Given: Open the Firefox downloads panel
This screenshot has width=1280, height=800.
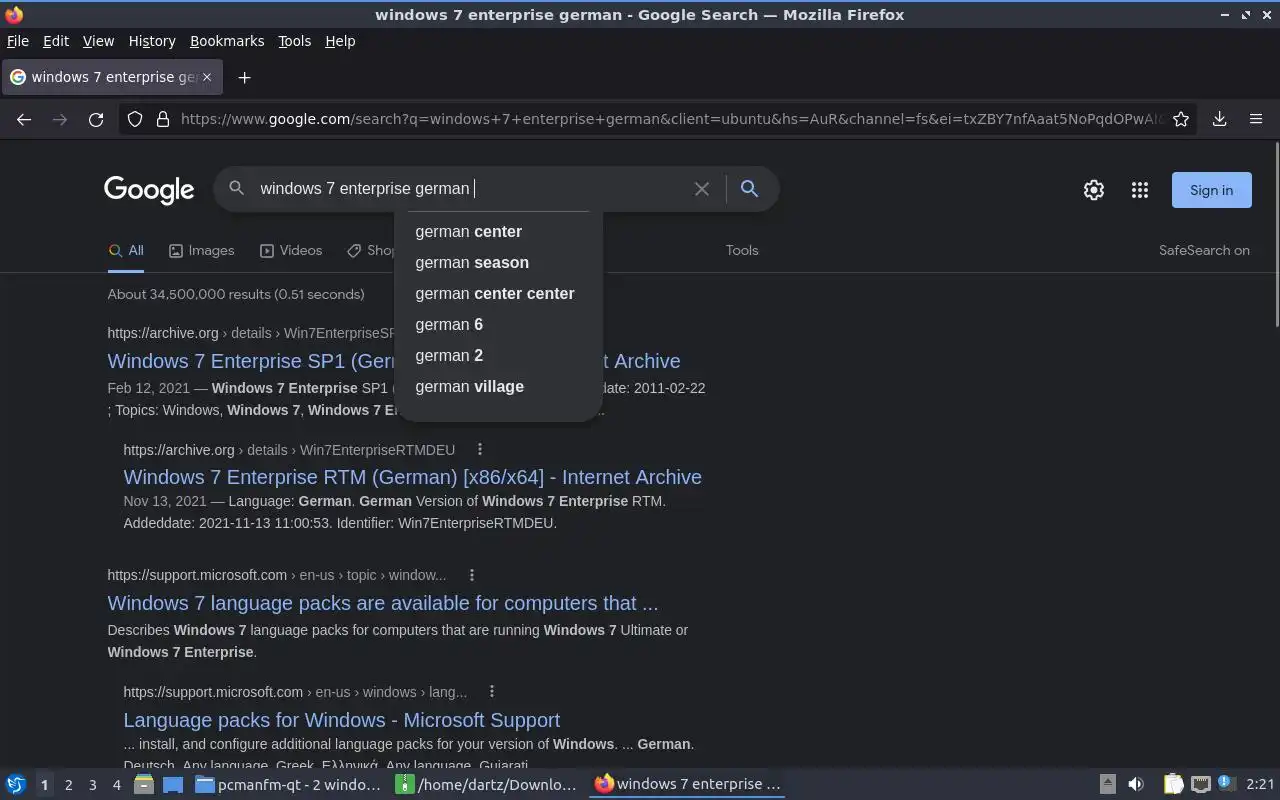Looking at the screenshot, I should point(1220,119).
